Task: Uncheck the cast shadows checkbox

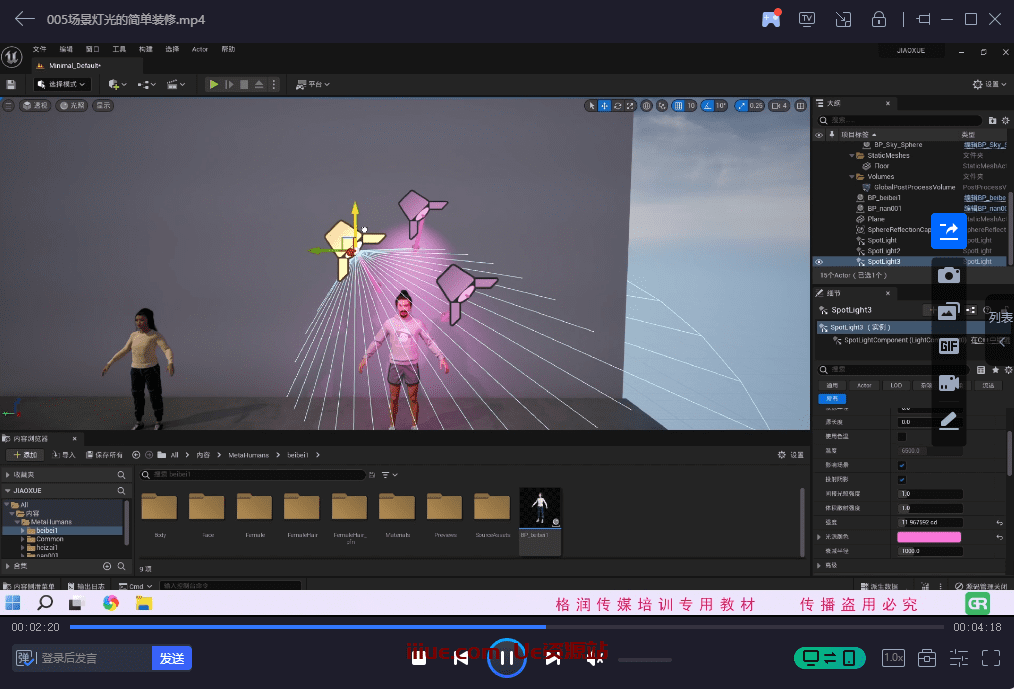Action: 902,479
